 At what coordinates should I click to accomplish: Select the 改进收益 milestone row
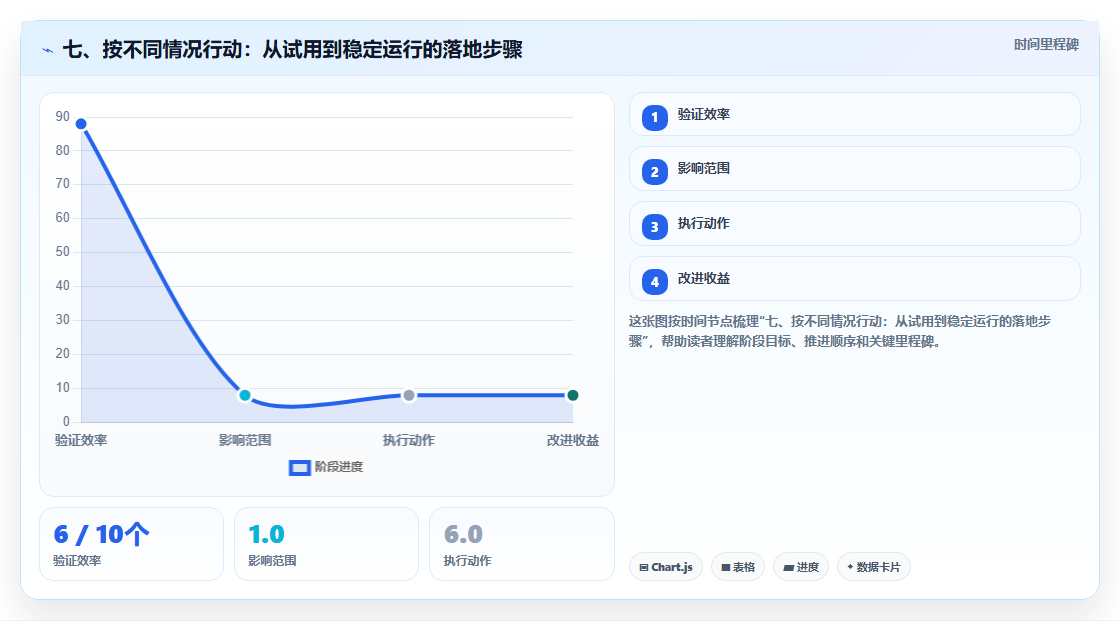tap(854, 279)
